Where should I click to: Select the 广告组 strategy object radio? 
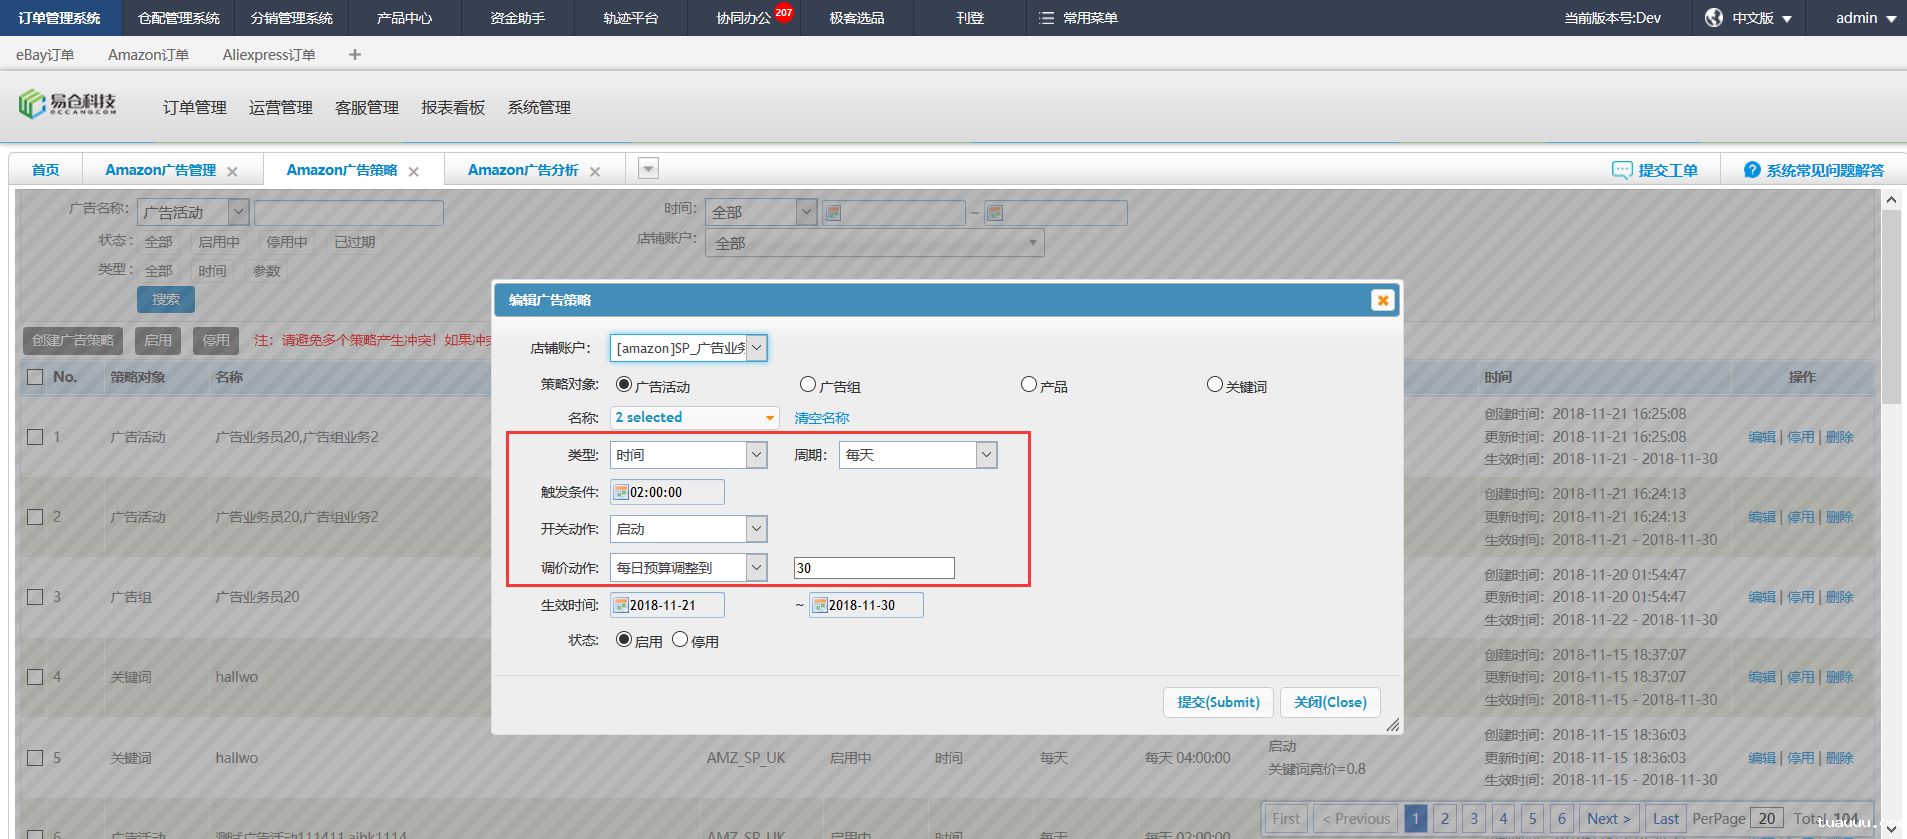tap(808, 385)
